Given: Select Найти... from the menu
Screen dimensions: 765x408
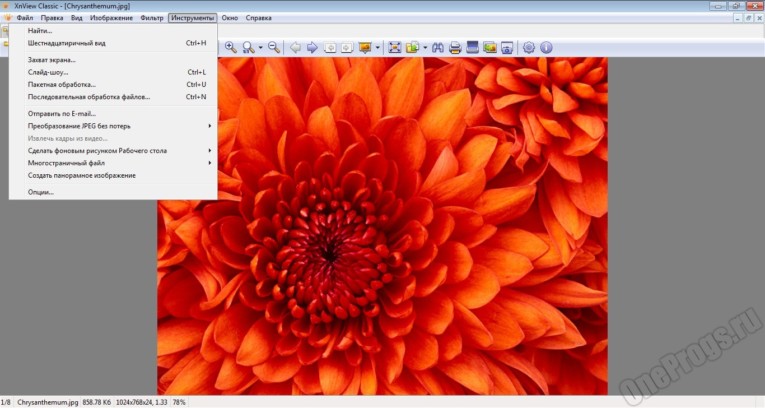Looking at the screenshot, I should coord(113,31).
